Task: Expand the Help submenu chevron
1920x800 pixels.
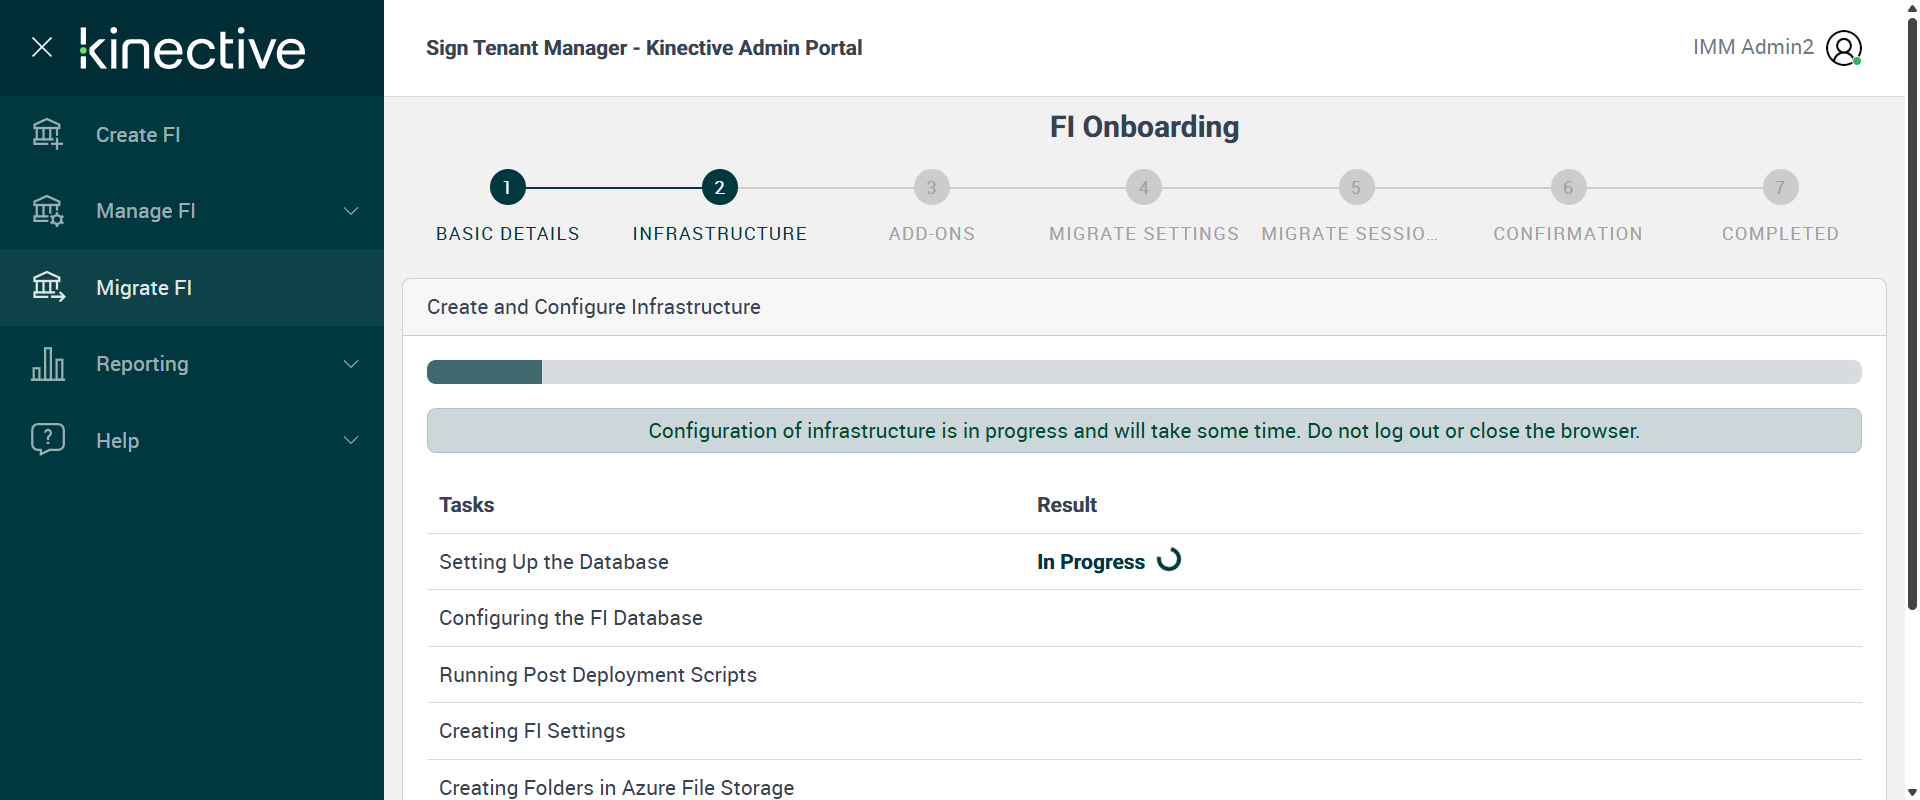Action: coord(351,440)
